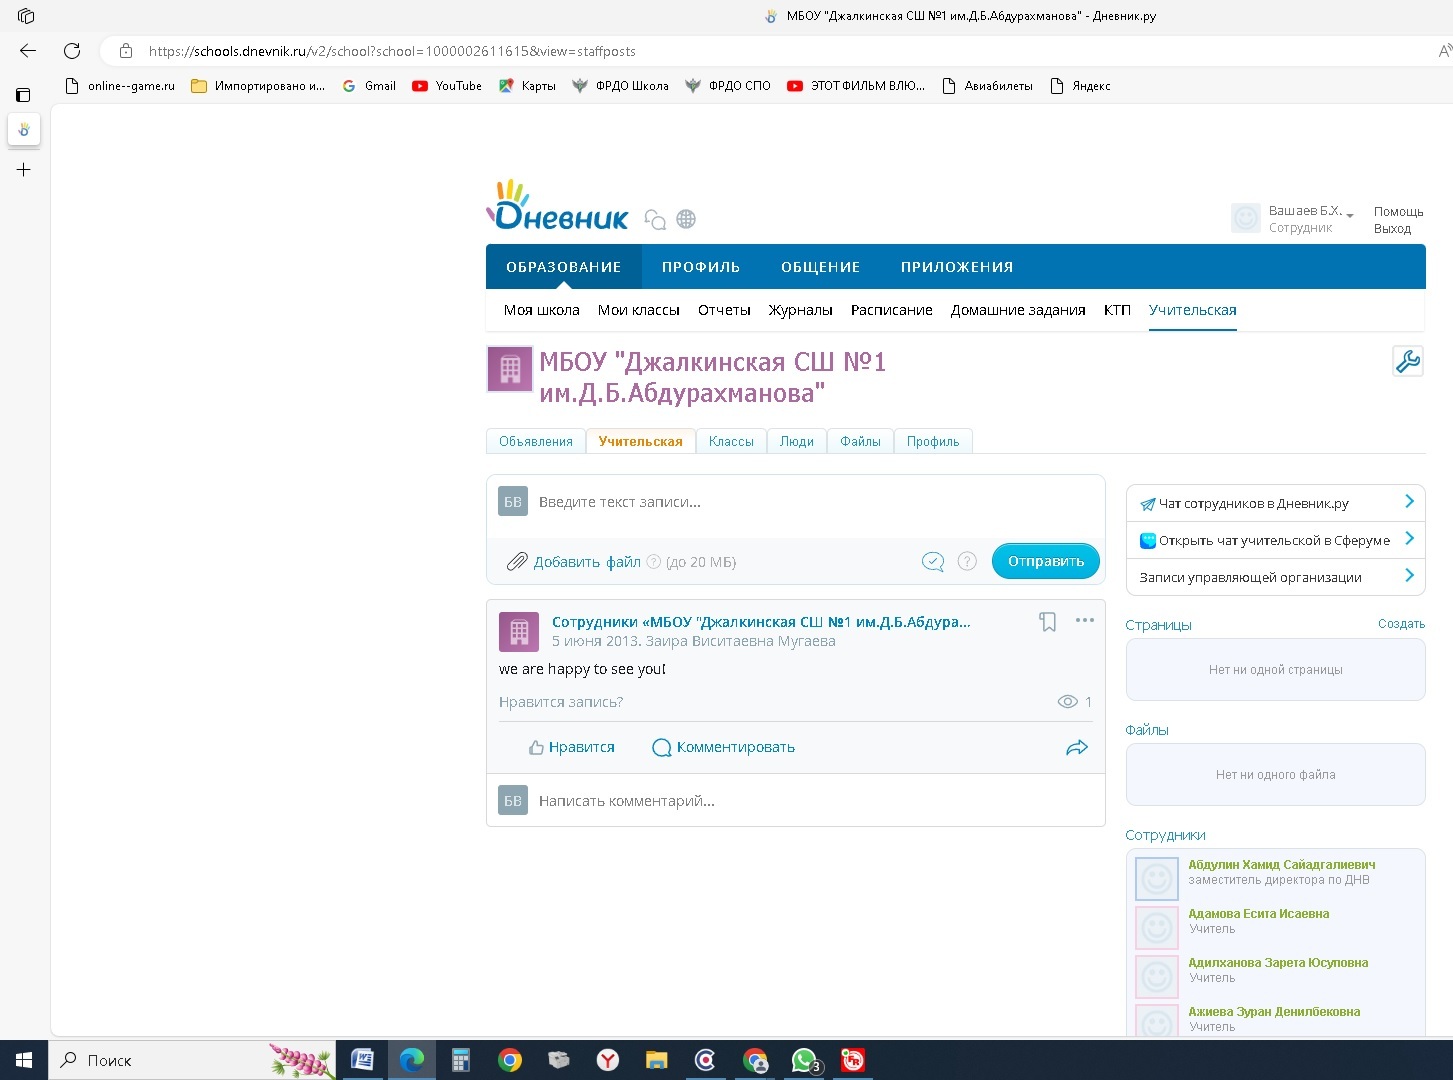Like the post with Нравится

pos(572,748)
